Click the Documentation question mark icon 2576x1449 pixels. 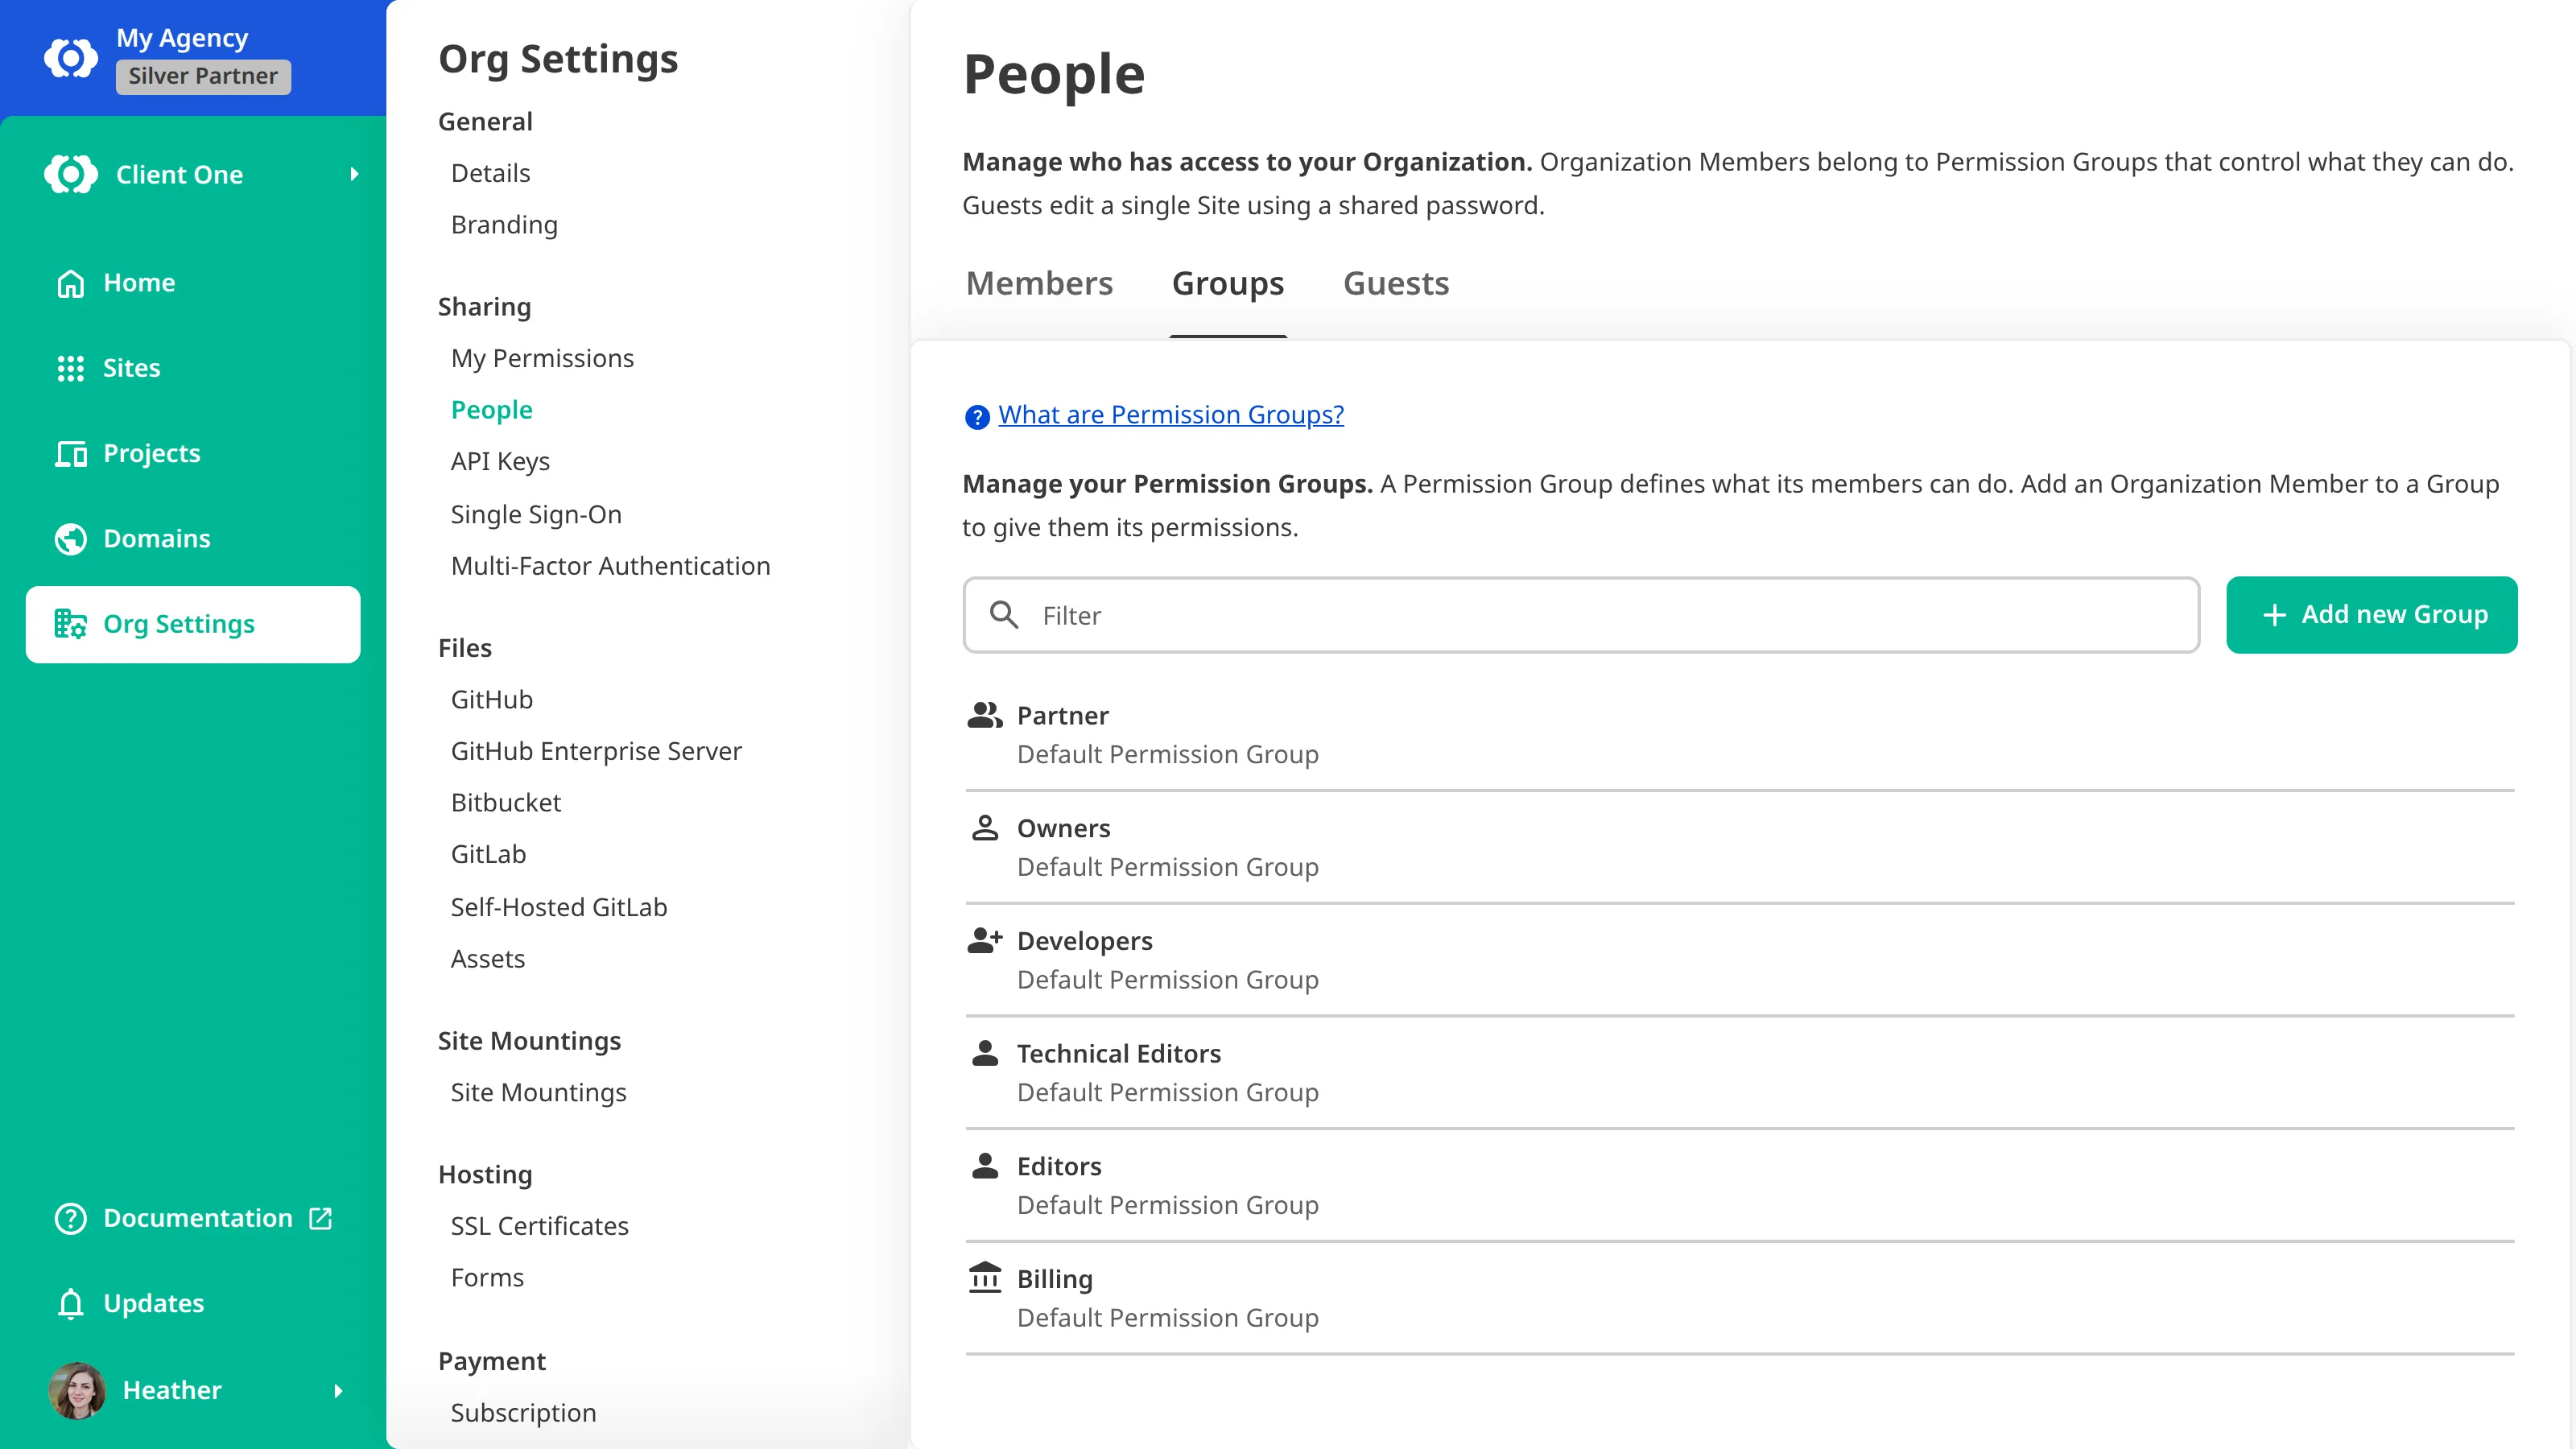[70, 1218]
